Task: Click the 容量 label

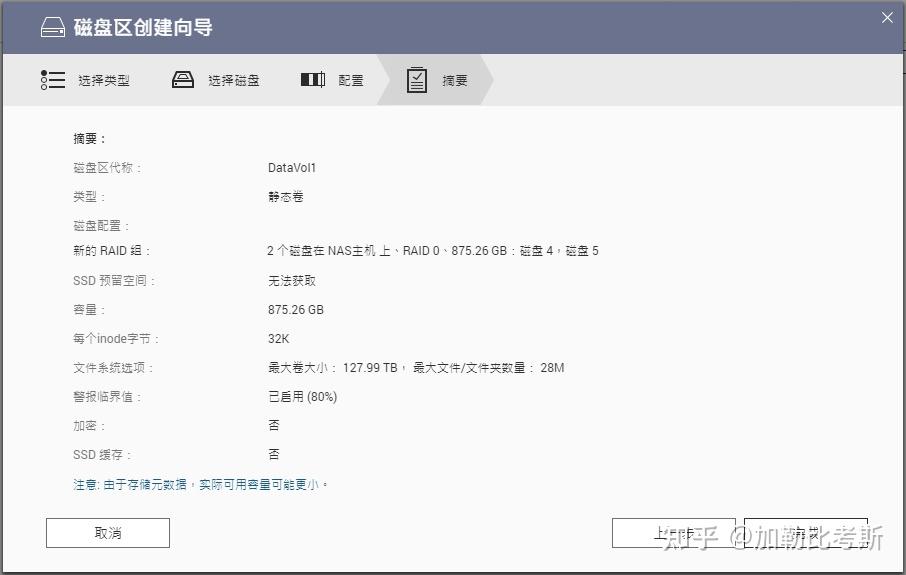Action: click(89, 310)
